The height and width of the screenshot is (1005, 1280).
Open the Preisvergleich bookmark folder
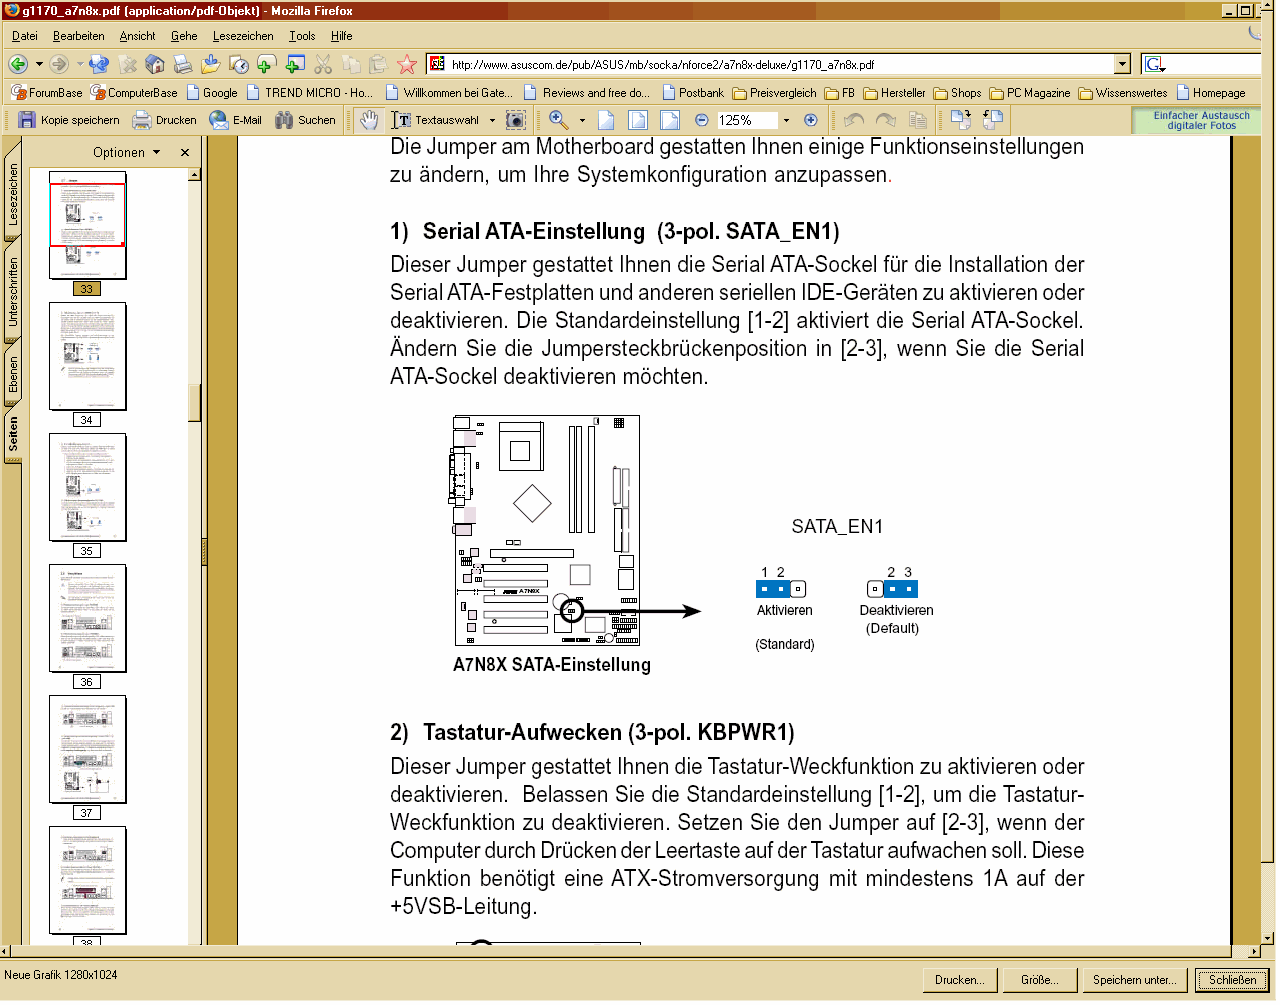click(x=774, y=93)
